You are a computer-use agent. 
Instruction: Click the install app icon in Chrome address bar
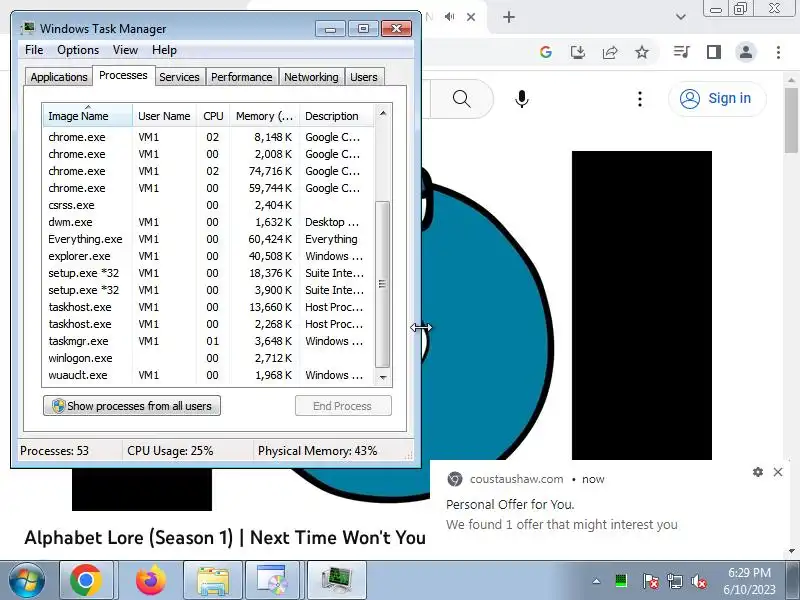pyautogui.click(x=578, y=52)
